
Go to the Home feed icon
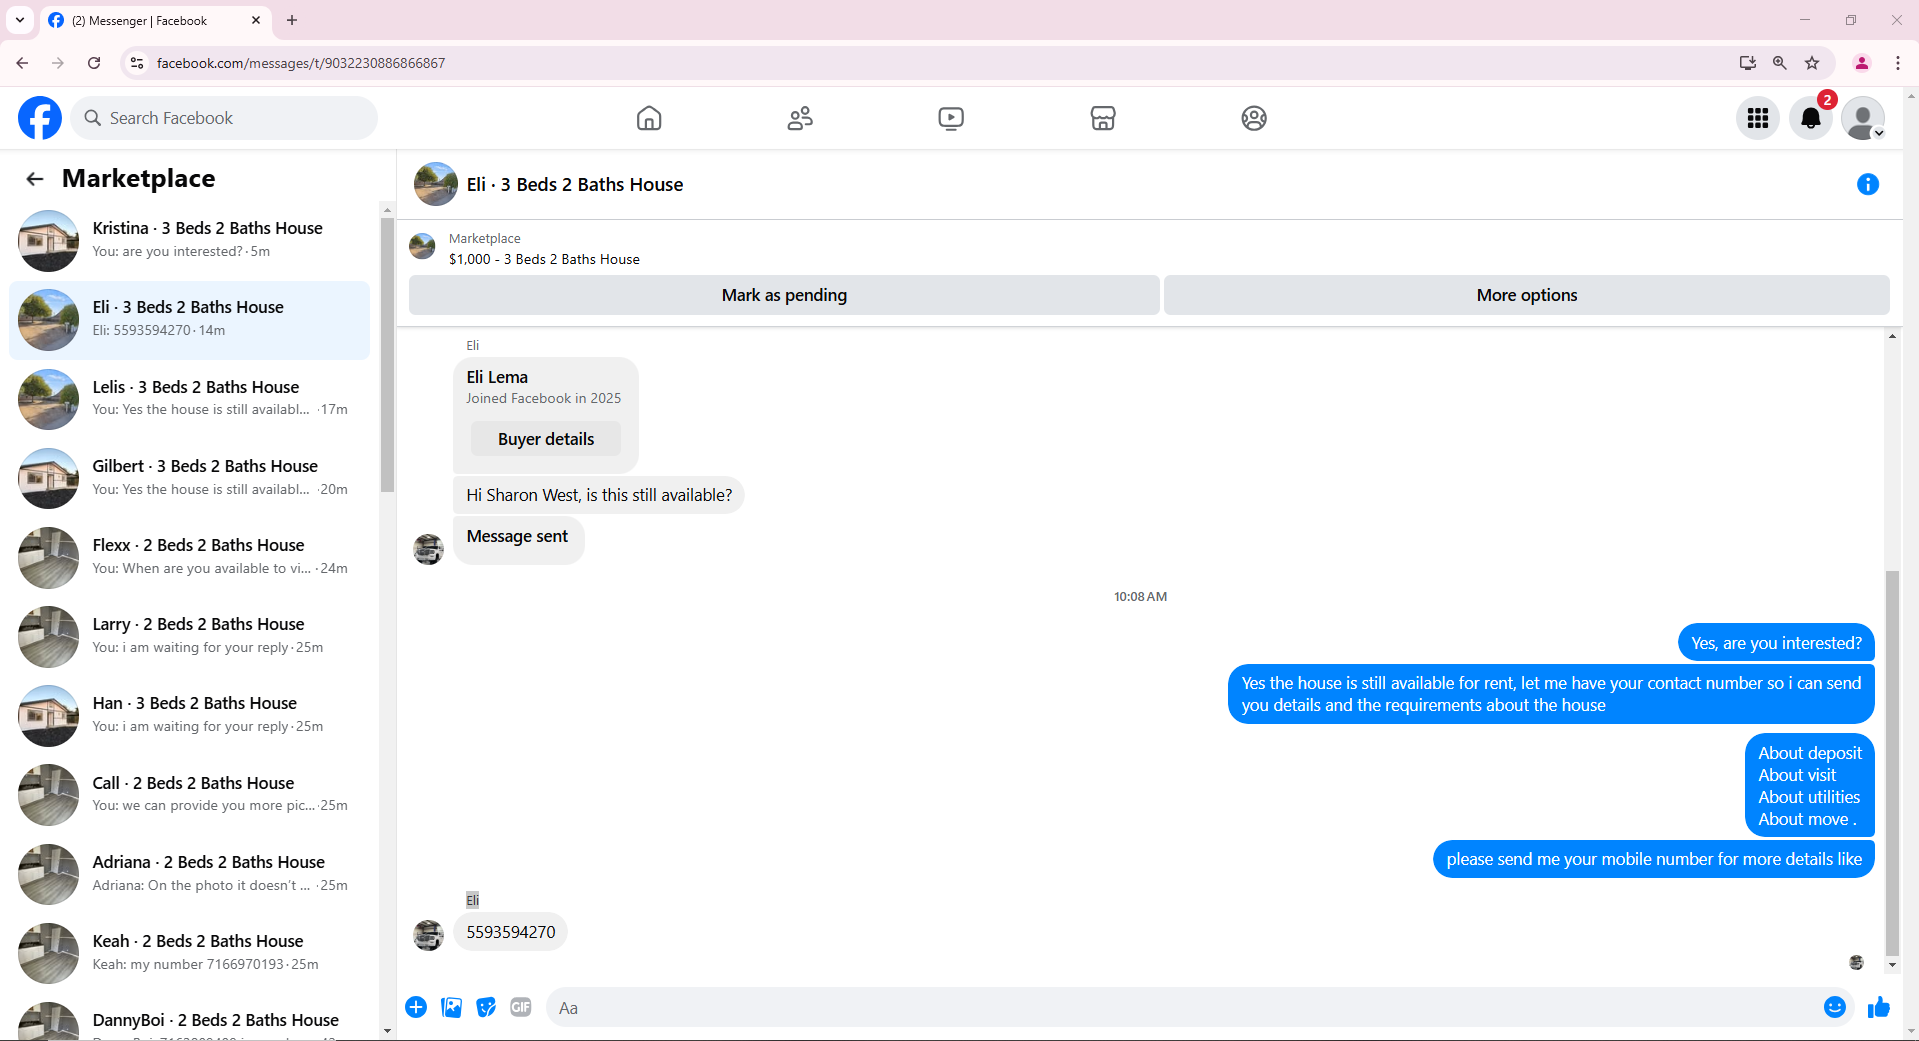click(649, 118)
